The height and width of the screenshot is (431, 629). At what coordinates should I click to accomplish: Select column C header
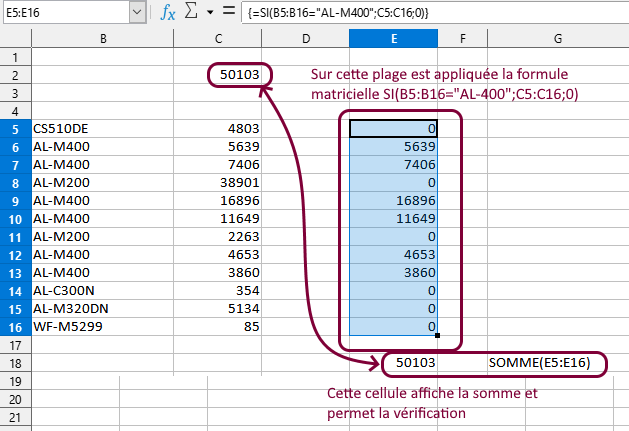218,39
